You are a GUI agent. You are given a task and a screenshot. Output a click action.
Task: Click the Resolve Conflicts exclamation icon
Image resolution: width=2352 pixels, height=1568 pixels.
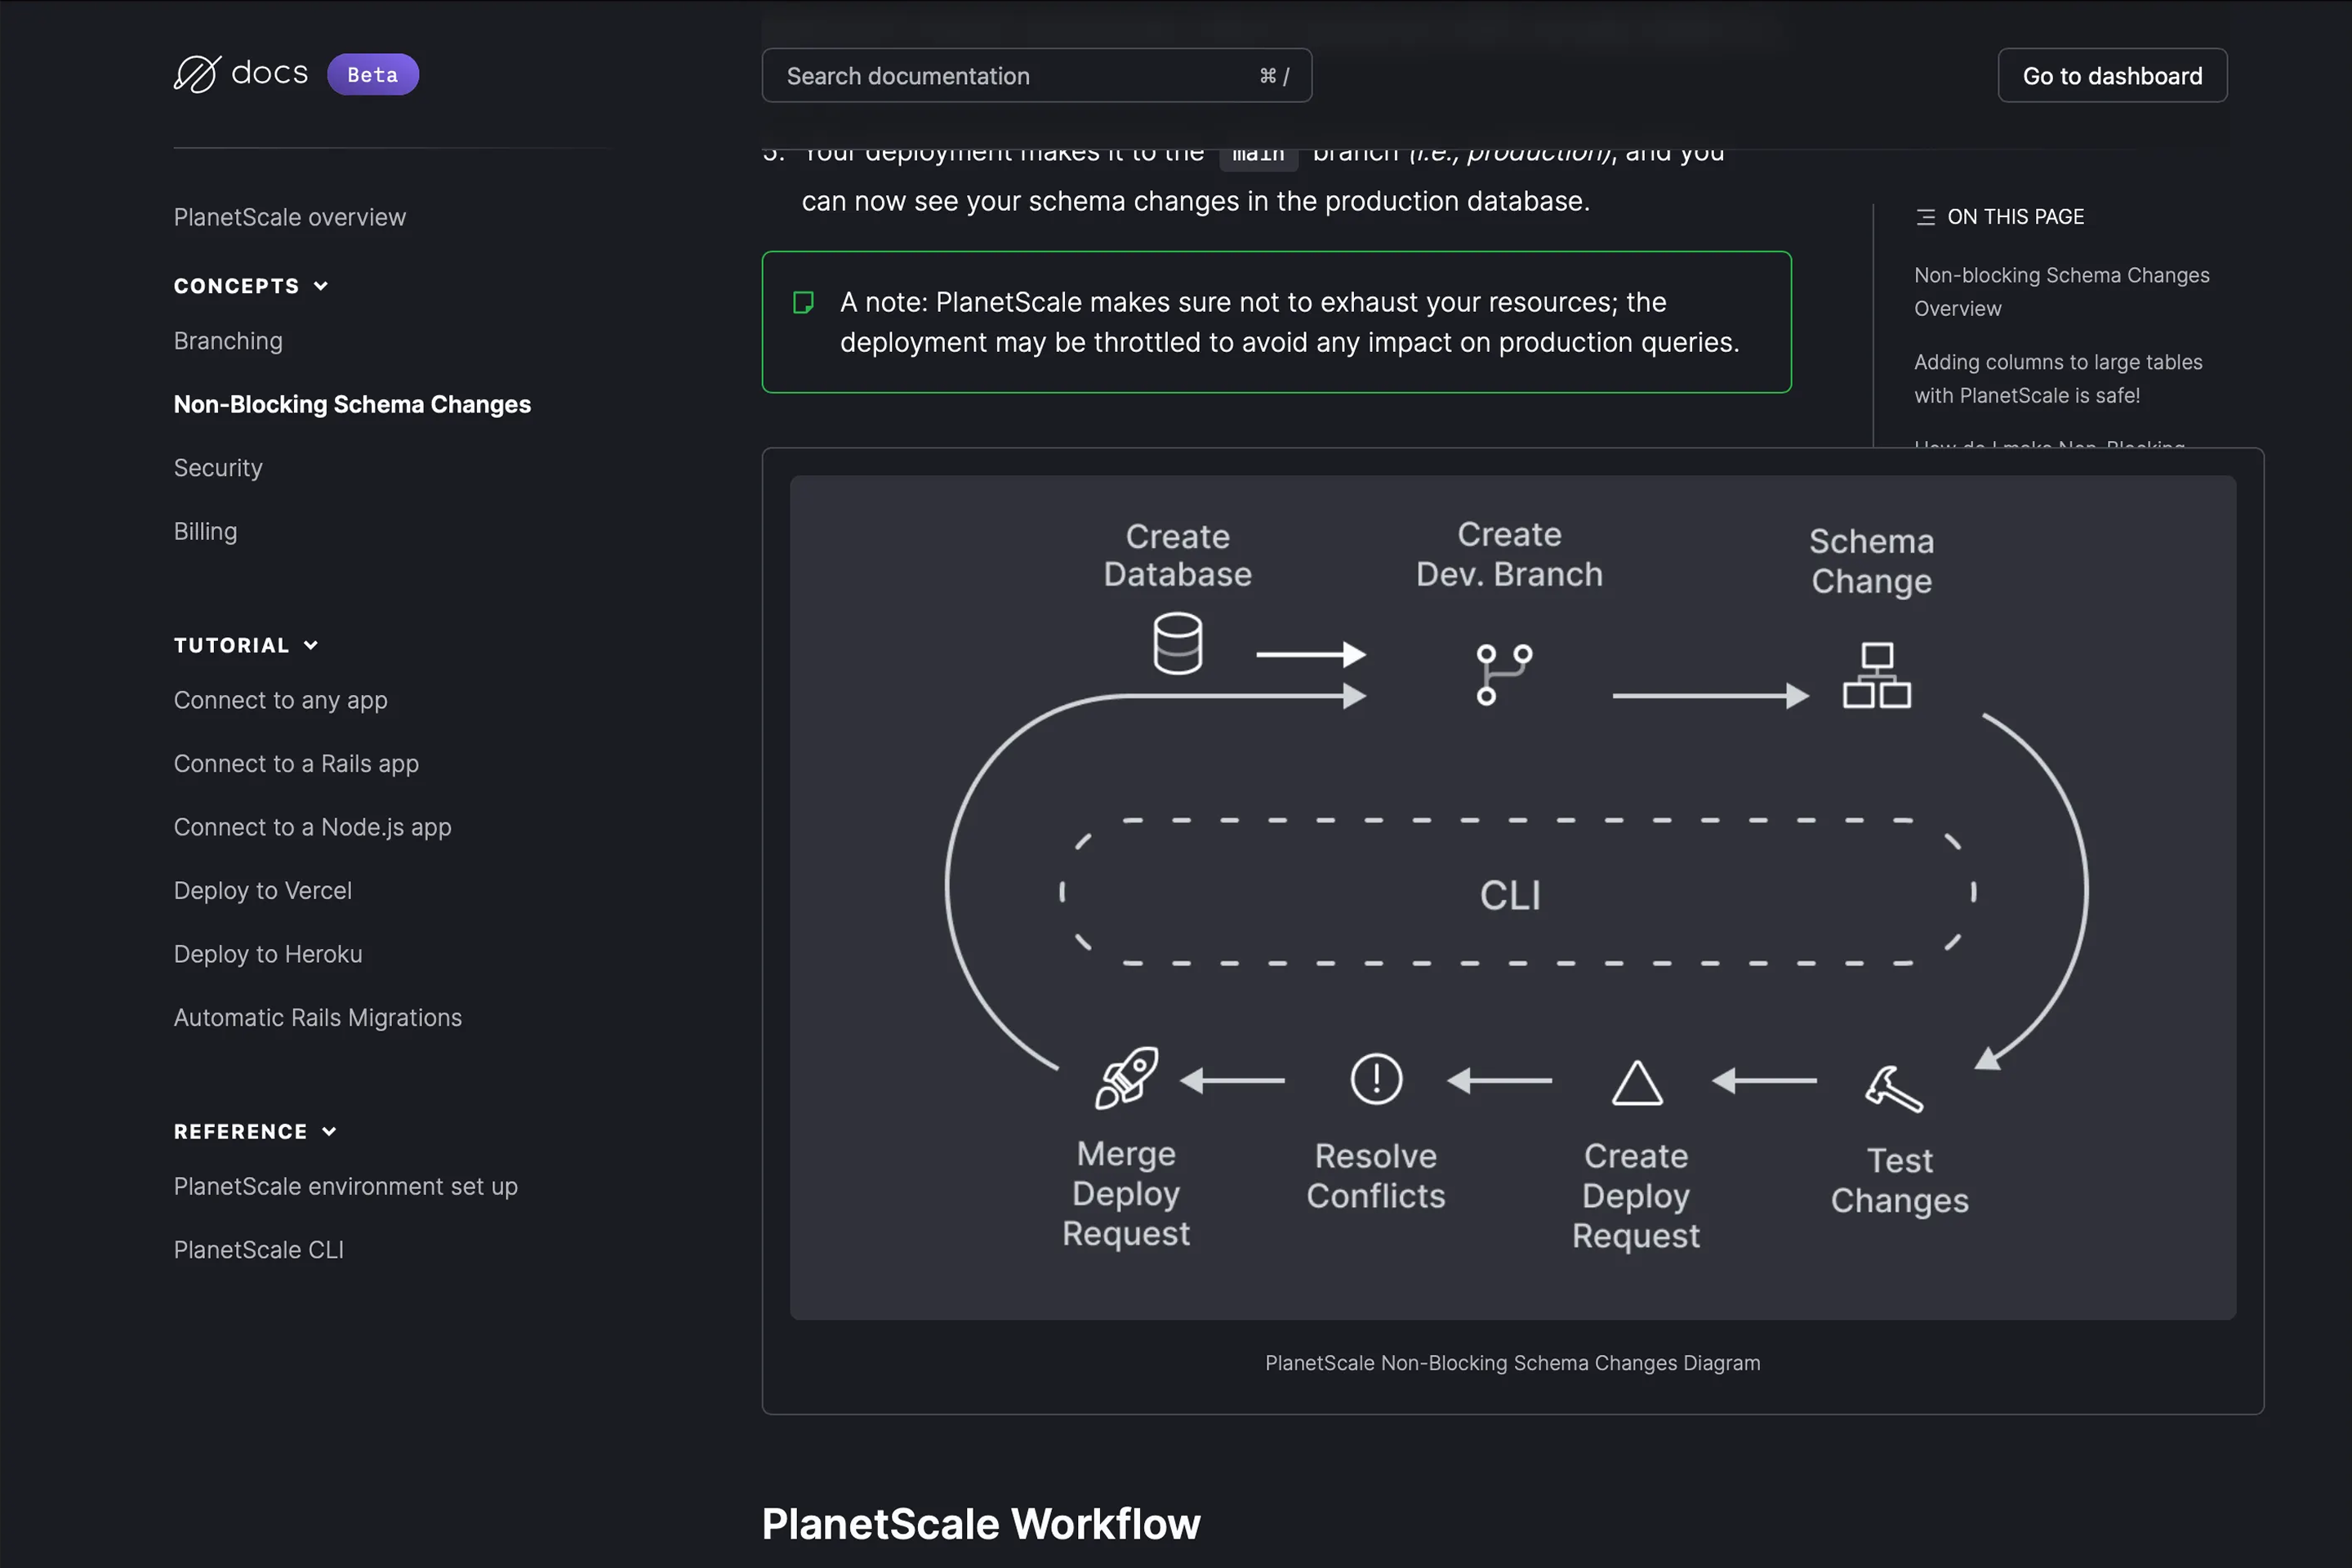pyautogui.click(x=1376, y=1079)
